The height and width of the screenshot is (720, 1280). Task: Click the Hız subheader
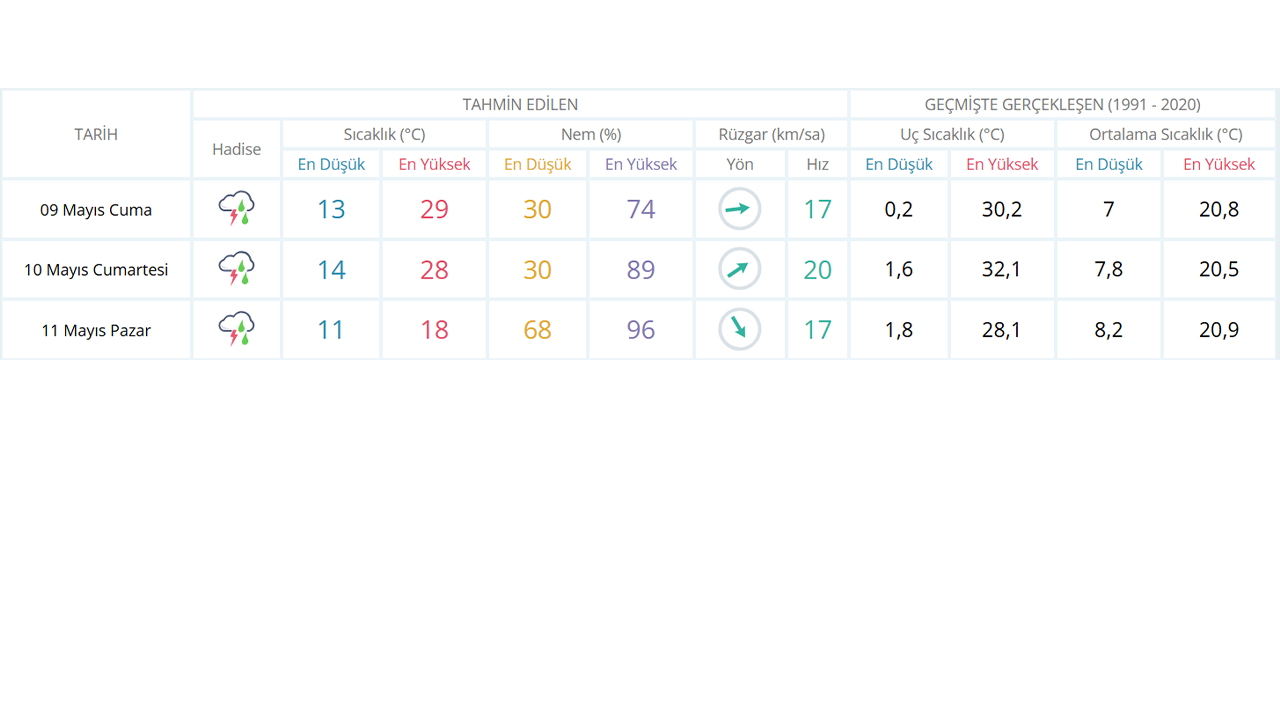[818, 164]
